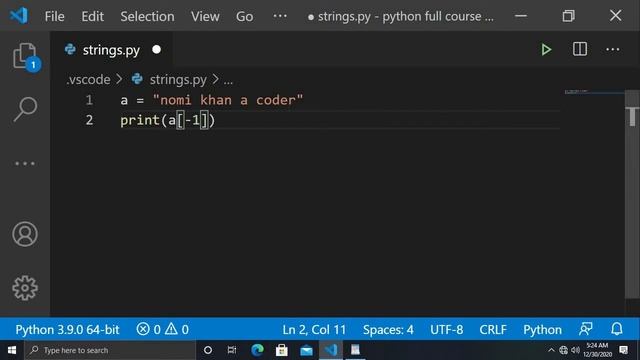The height and width of the screenshot is (360, 640).
Task: Expand the breadcrumb symbol ellipsis
Action: [228, 80]
